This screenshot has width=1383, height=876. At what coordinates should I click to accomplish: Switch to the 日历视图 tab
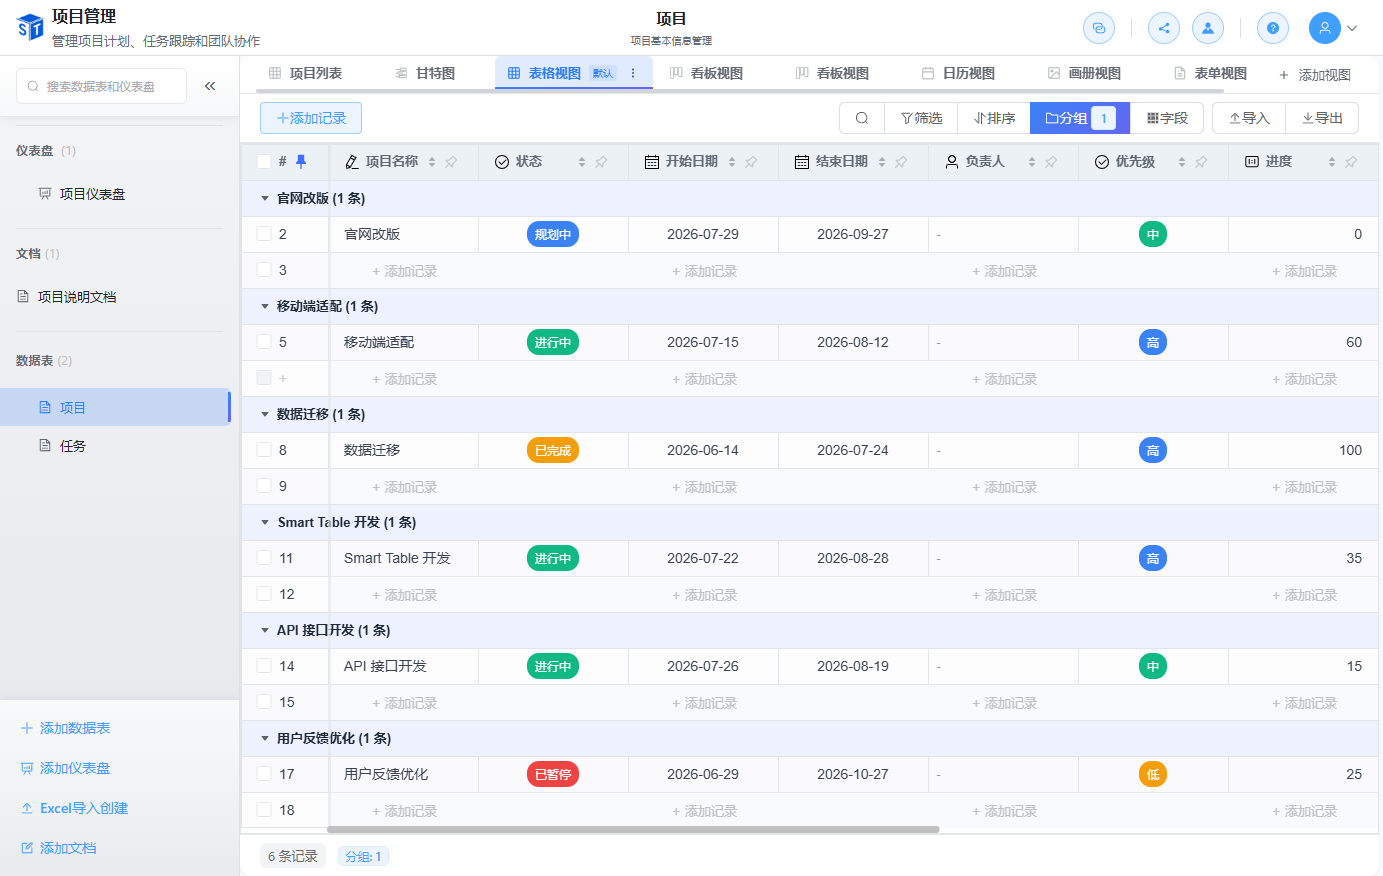click(x=958, y=73)
